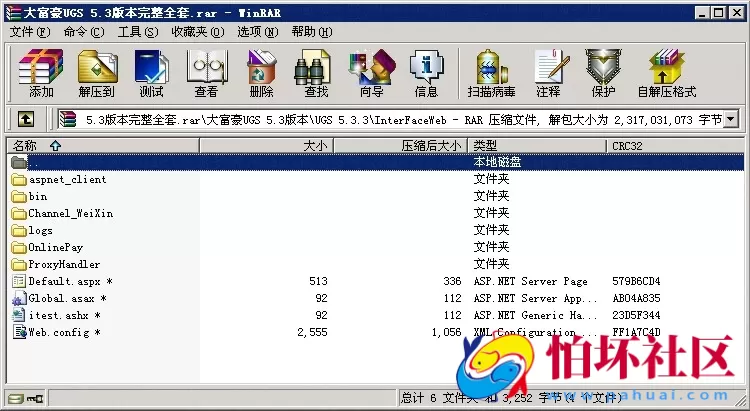Open the Wizard (向导) tool
750x411 pixels.
tap(372, 73)
